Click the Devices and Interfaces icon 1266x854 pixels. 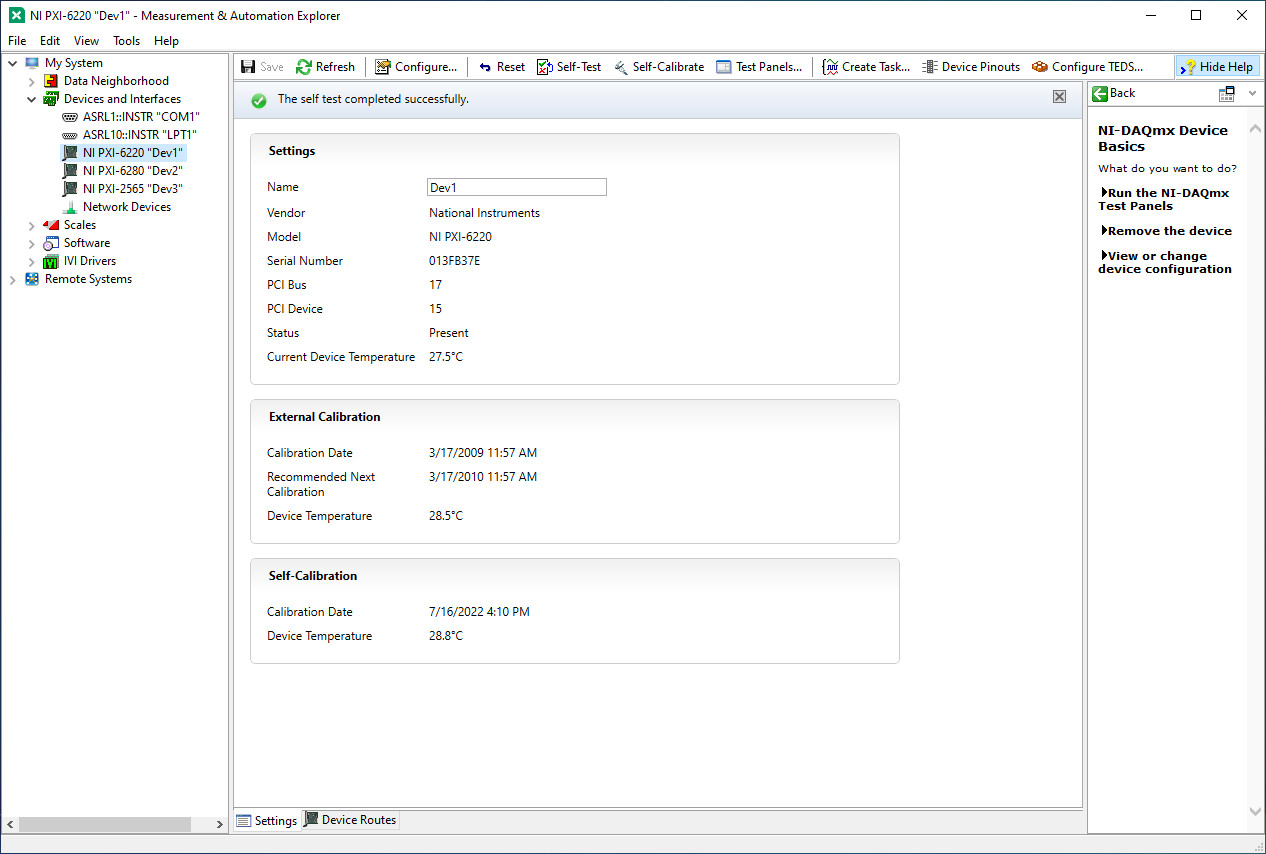[51, 99]
